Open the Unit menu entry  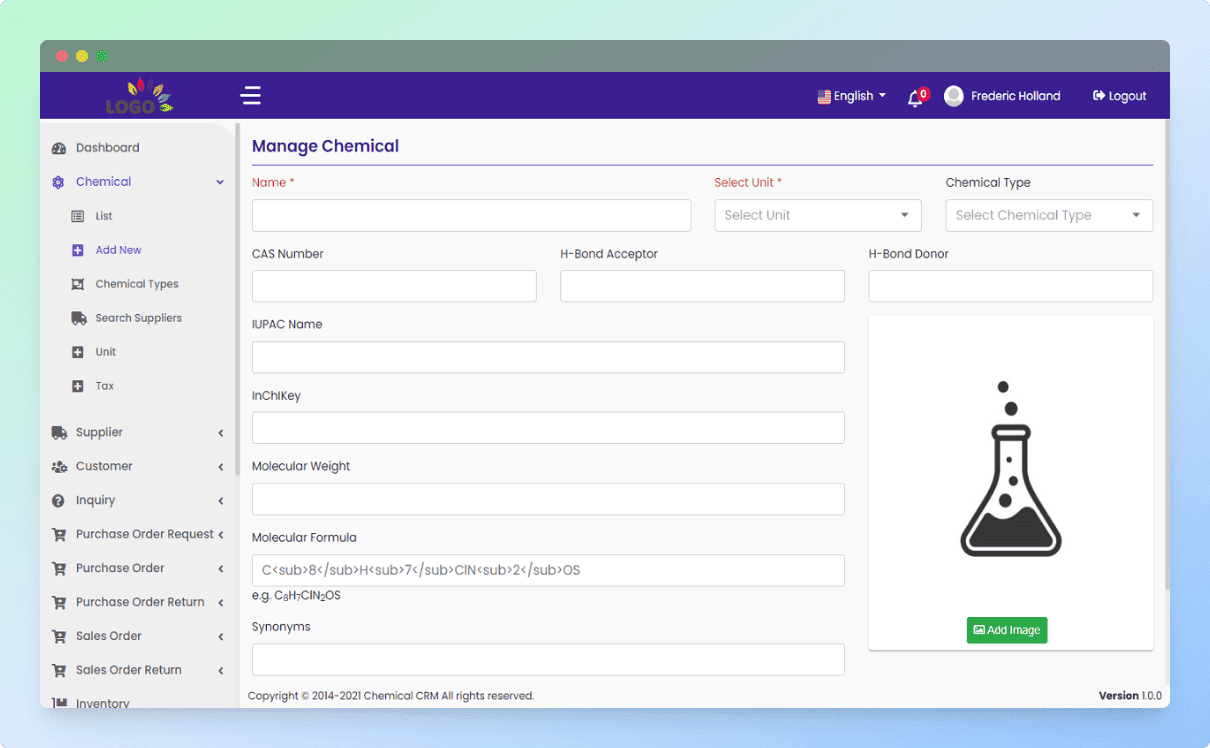[106, 352]
